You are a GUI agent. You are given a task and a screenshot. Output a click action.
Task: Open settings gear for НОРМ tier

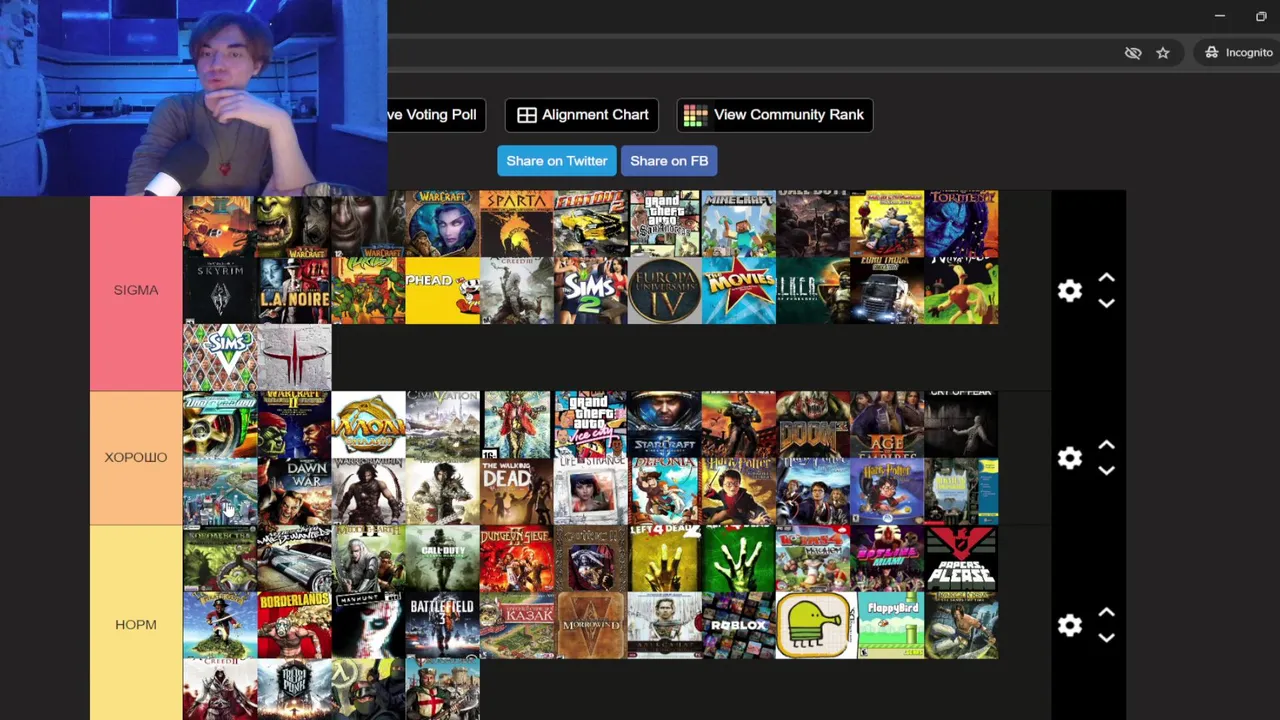[1070, 625]
